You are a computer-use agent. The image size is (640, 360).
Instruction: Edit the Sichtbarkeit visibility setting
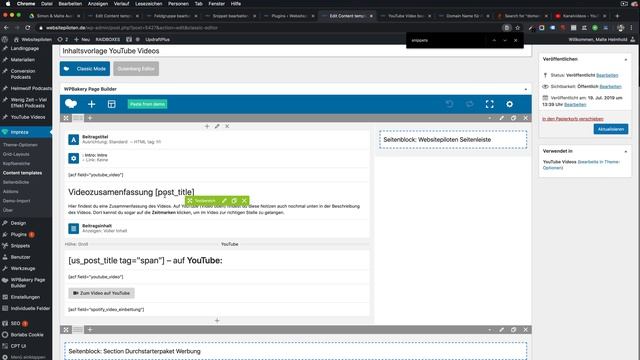(x=610, y=87)
